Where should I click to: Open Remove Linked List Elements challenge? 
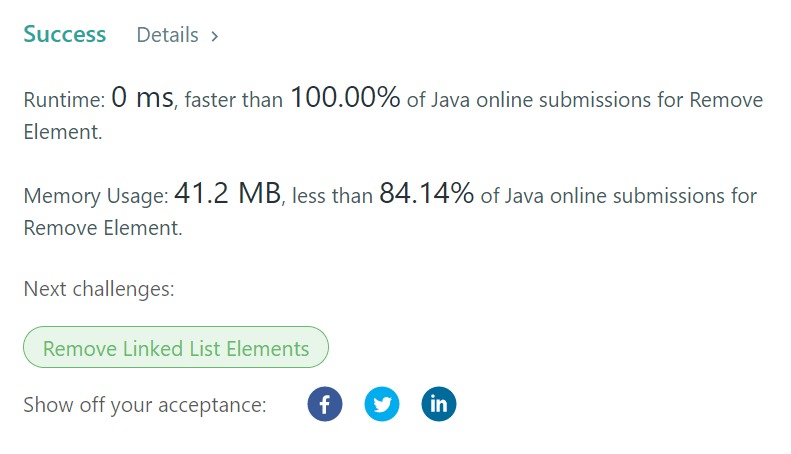click(x=176, y=349)
